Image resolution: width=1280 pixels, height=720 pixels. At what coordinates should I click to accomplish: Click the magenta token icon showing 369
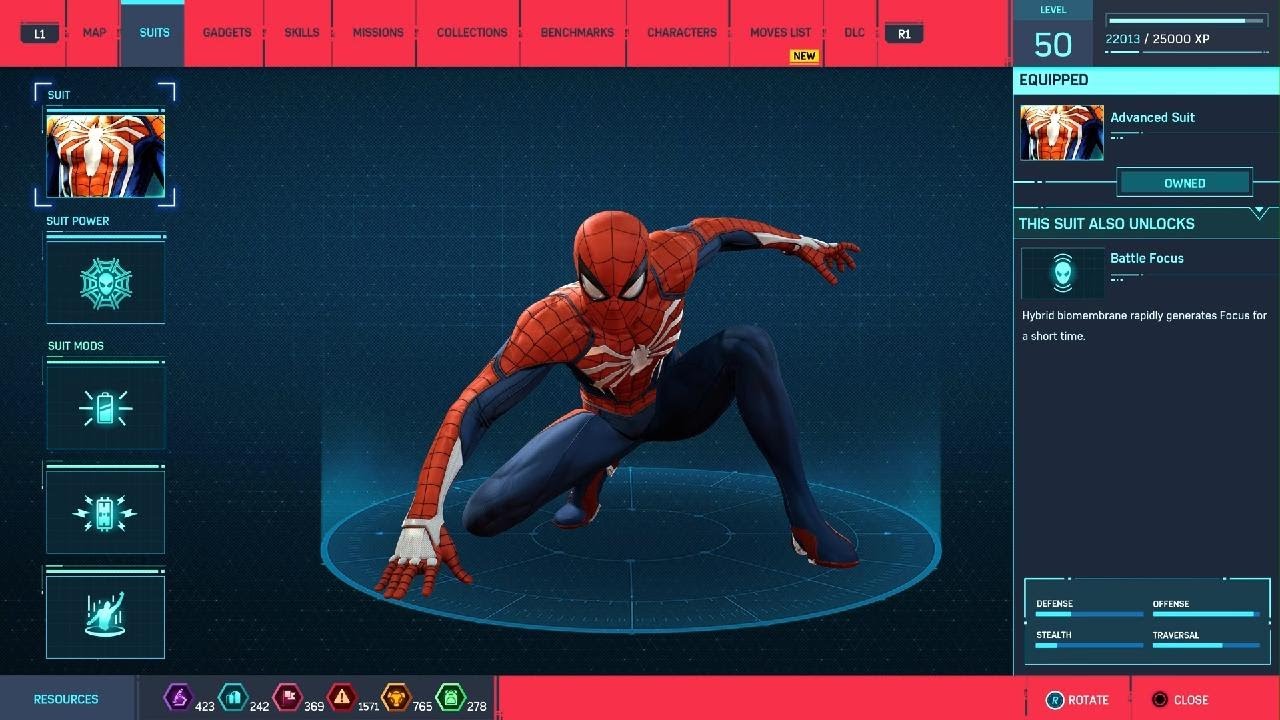[287, 696]
